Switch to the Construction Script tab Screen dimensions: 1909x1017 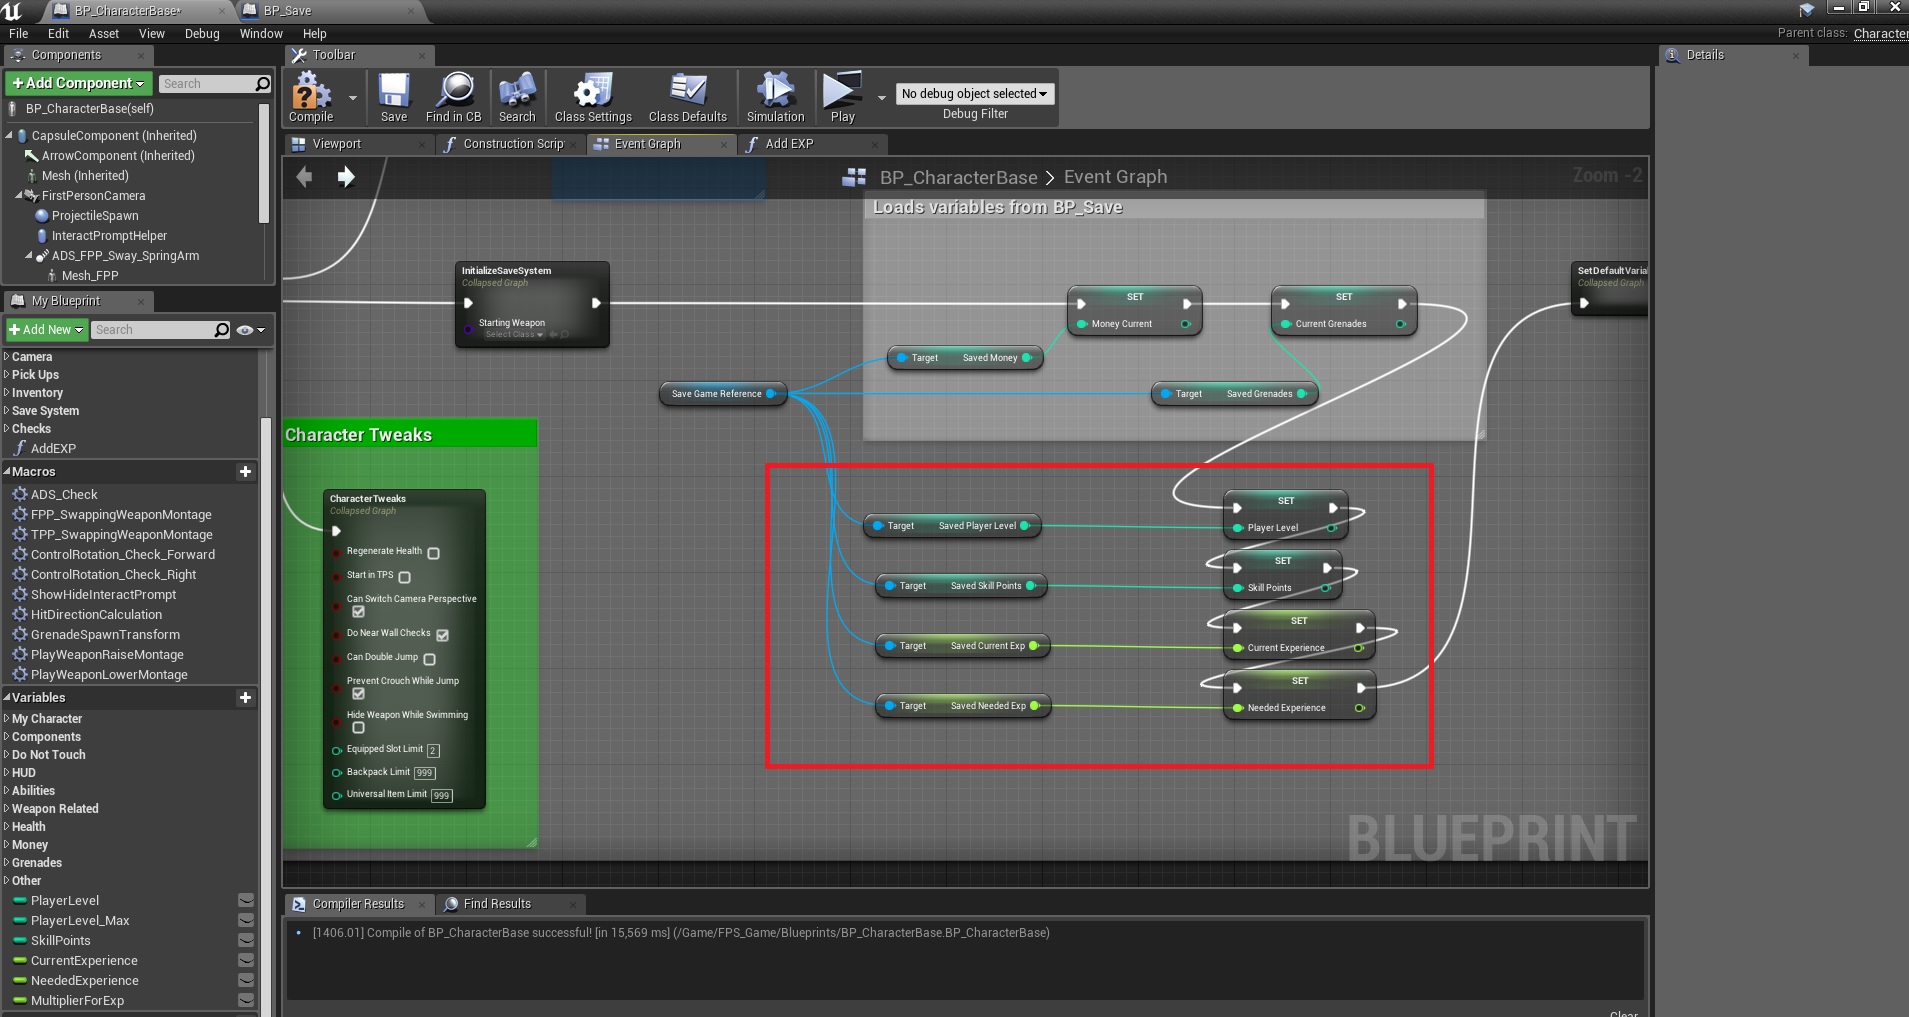(x=512, y=144)
